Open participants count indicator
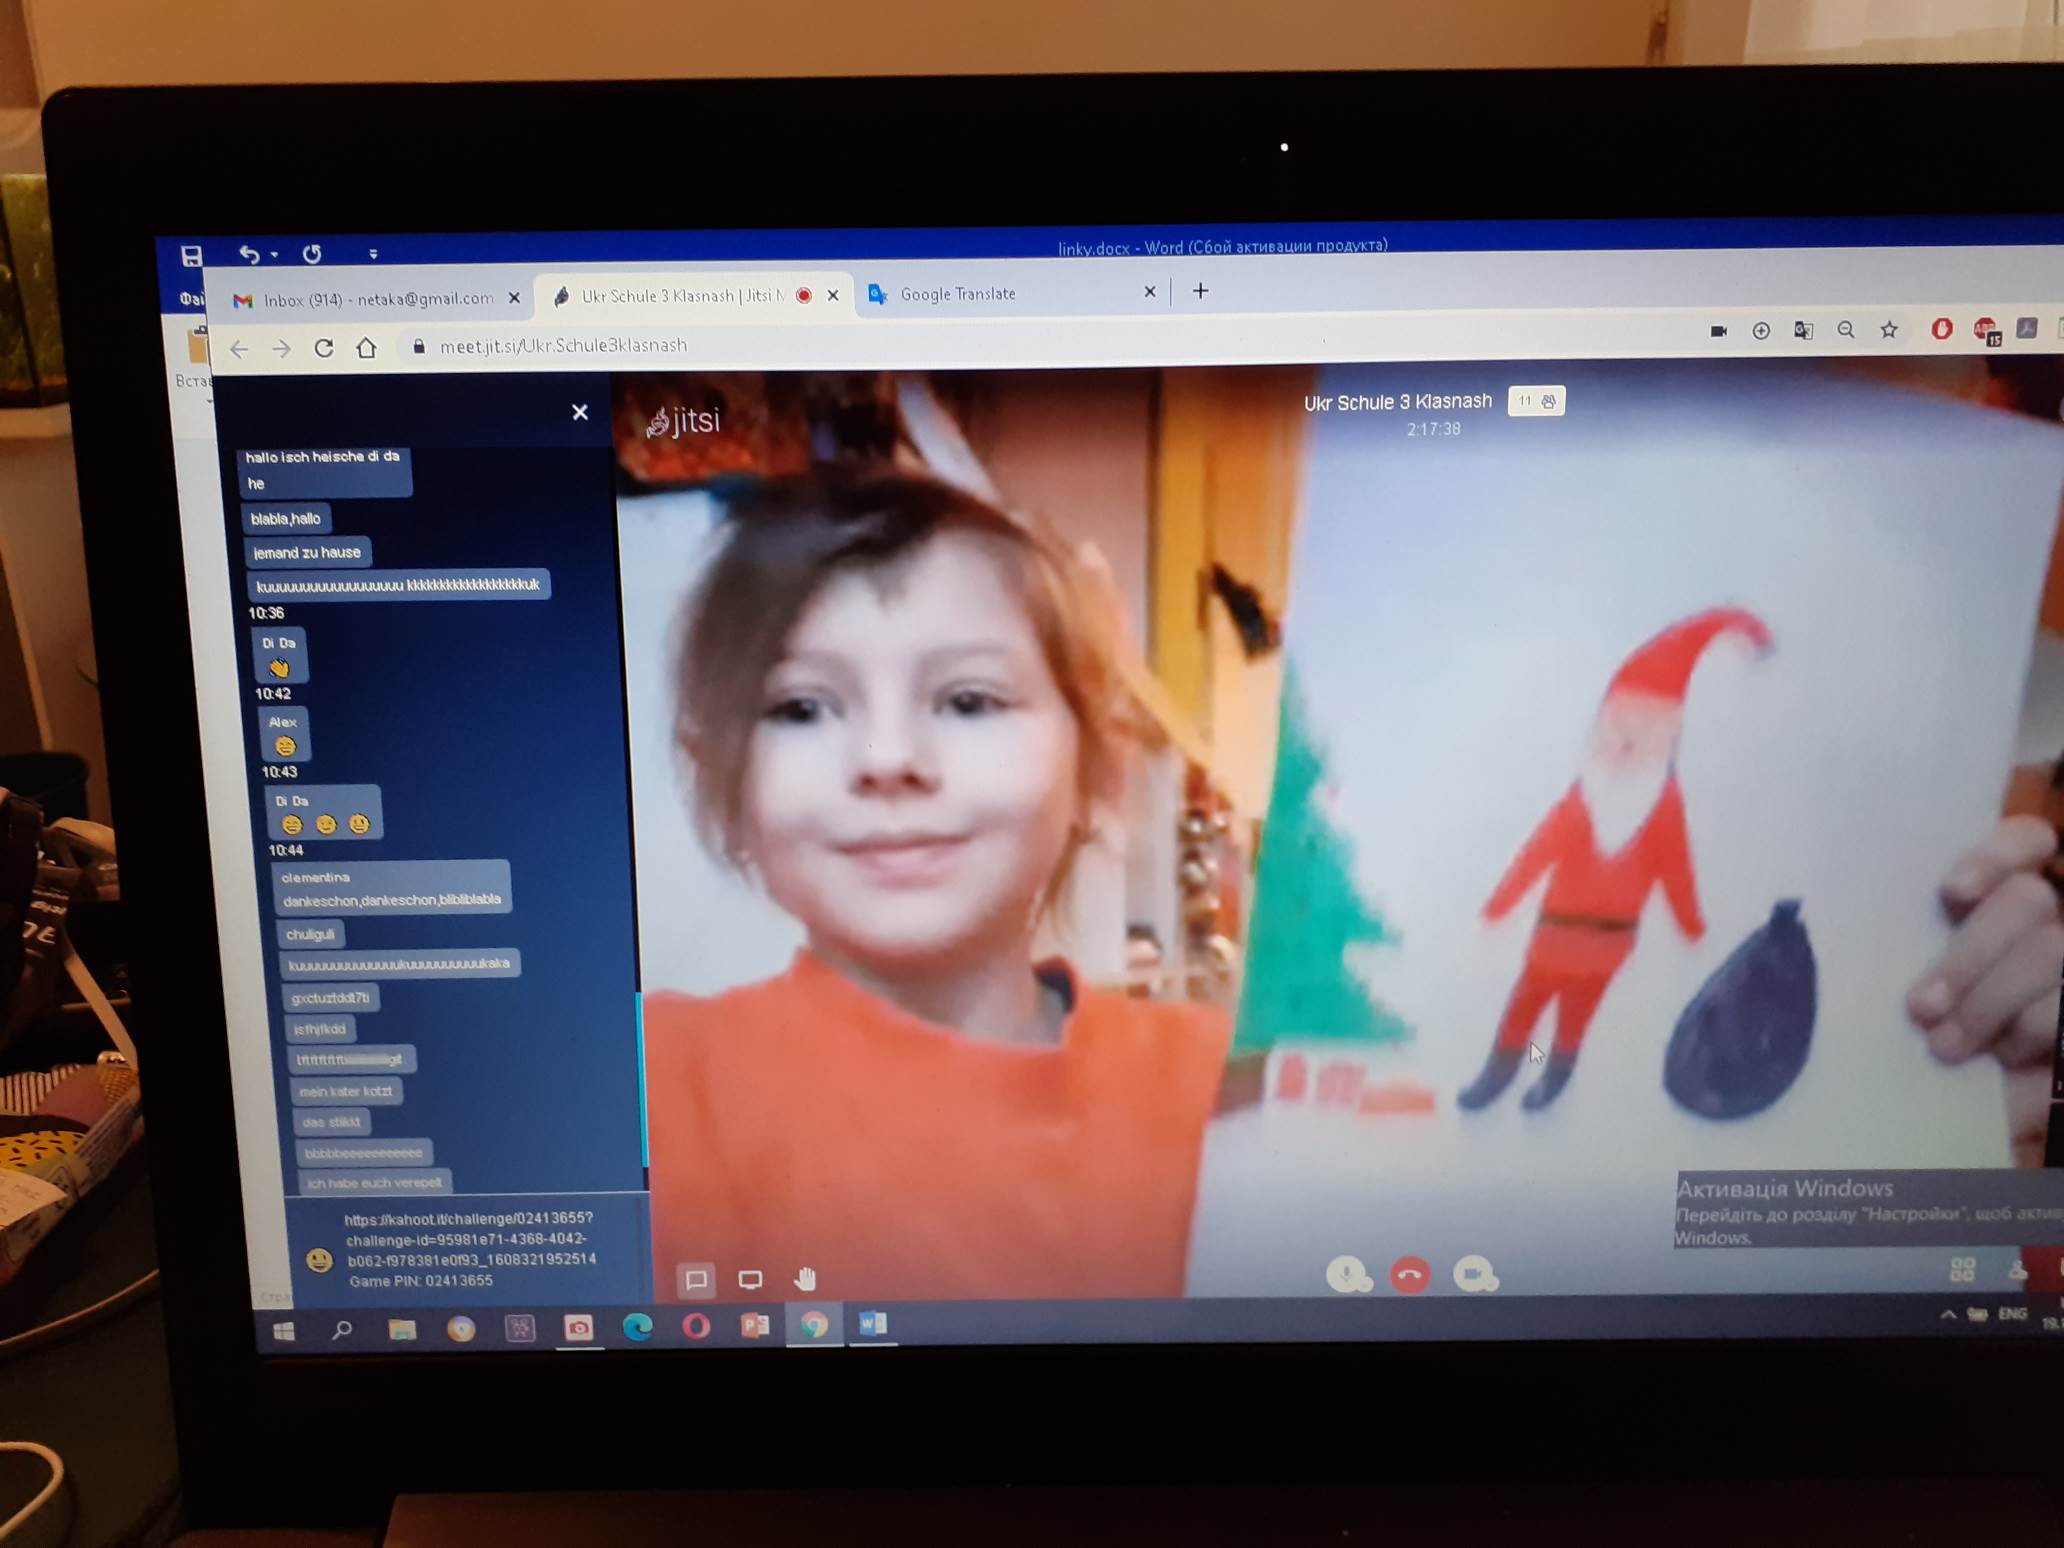The image size is (2064, 1548). coord(1536,401)
